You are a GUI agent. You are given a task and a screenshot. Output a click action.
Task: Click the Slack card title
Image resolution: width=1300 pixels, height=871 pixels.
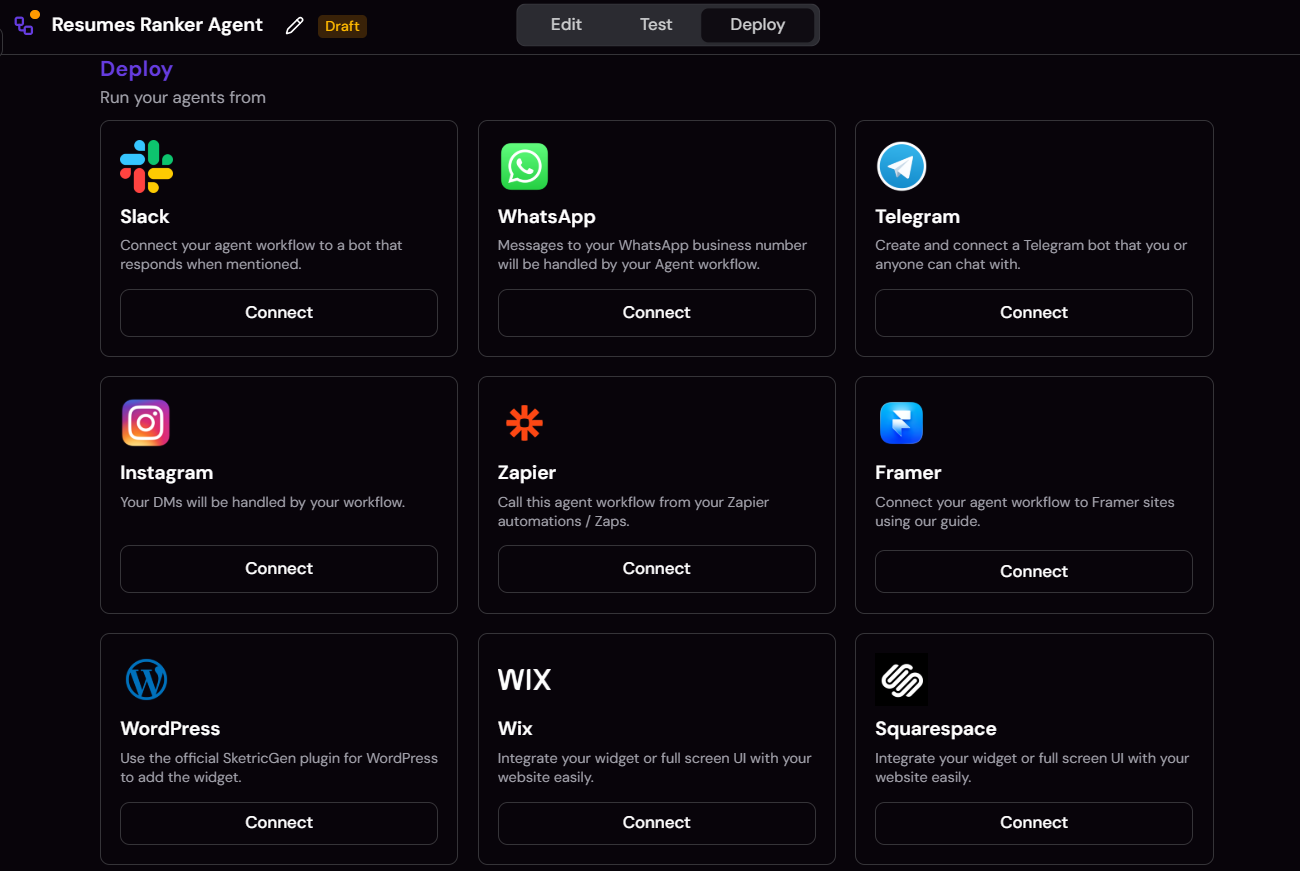point(145,216)
